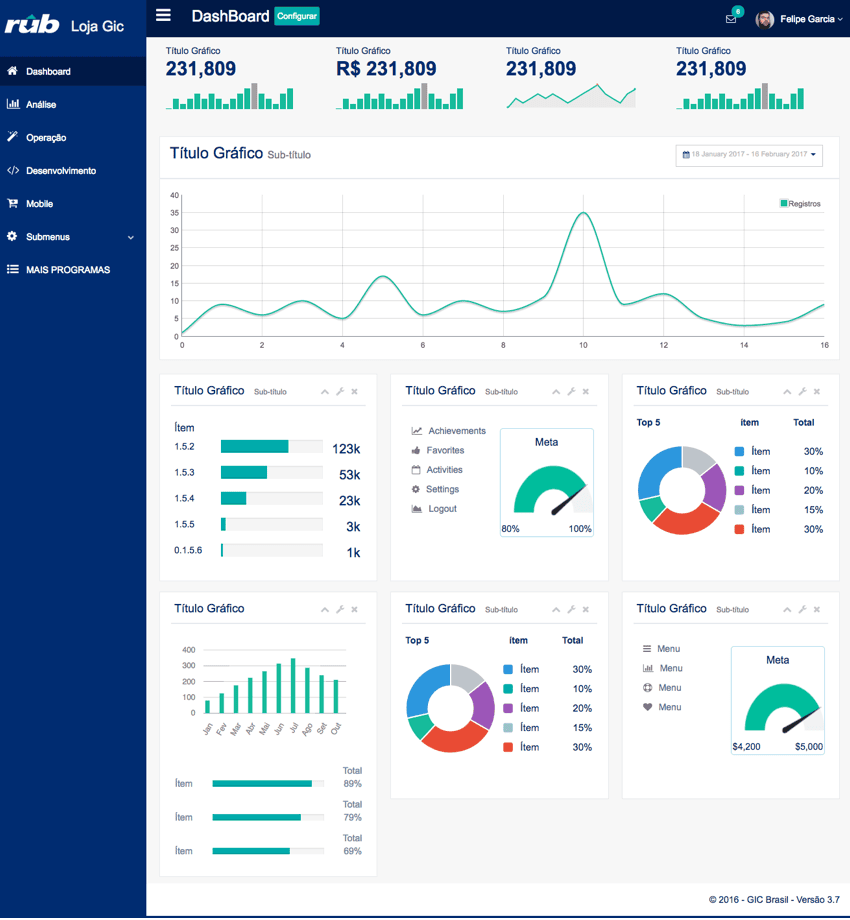The height and width of the screenshot is (920, 850).
Task: Open the date range picker dropdown
Action: coord(749,155)
